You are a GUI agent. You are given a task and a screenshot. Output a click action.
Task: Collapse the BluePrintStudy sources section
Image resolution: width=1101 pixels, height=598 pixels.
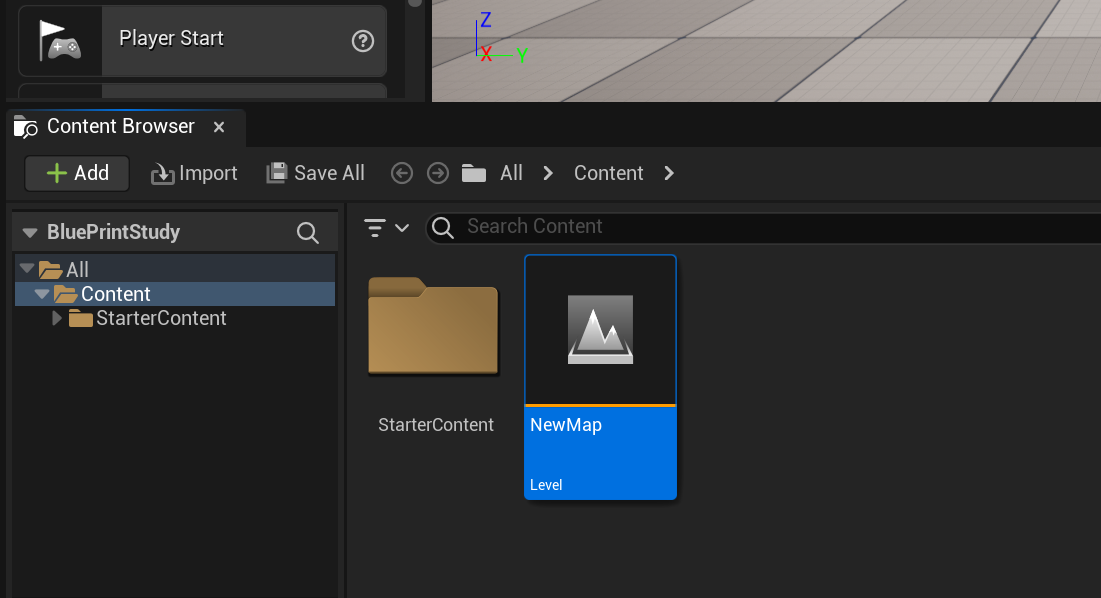pos(29,232)
